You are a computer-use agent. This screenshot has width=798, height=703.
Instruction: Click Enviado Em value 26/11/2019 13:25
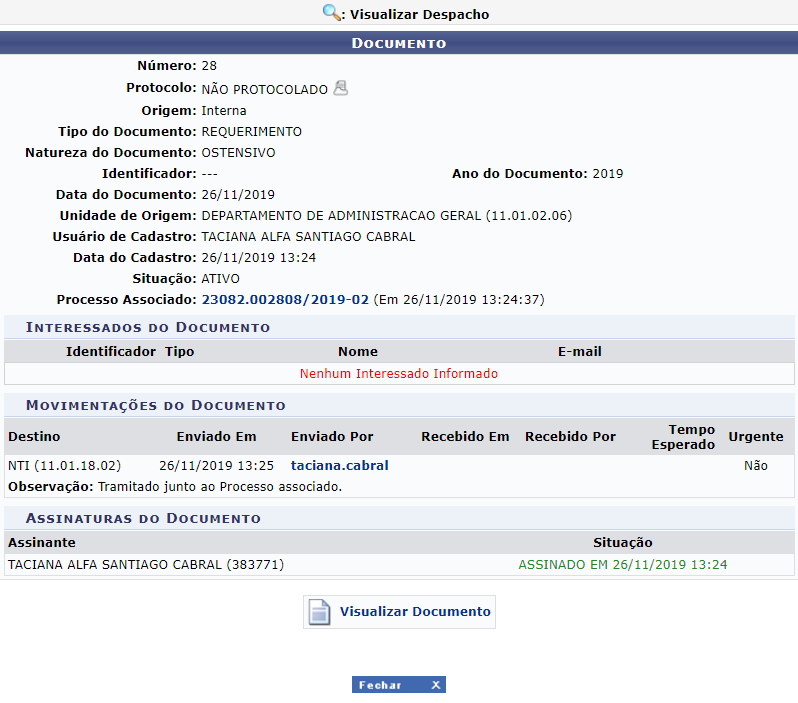pyautogui.click(x=216, y=465)
